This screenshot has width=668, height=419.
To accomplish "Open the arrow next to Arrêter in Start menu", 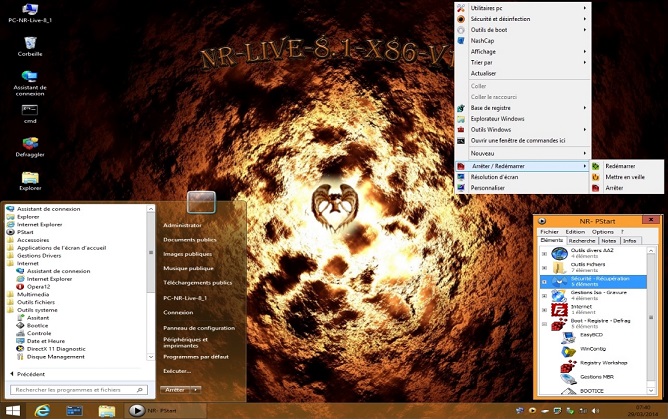I will (x=195, y=390).
